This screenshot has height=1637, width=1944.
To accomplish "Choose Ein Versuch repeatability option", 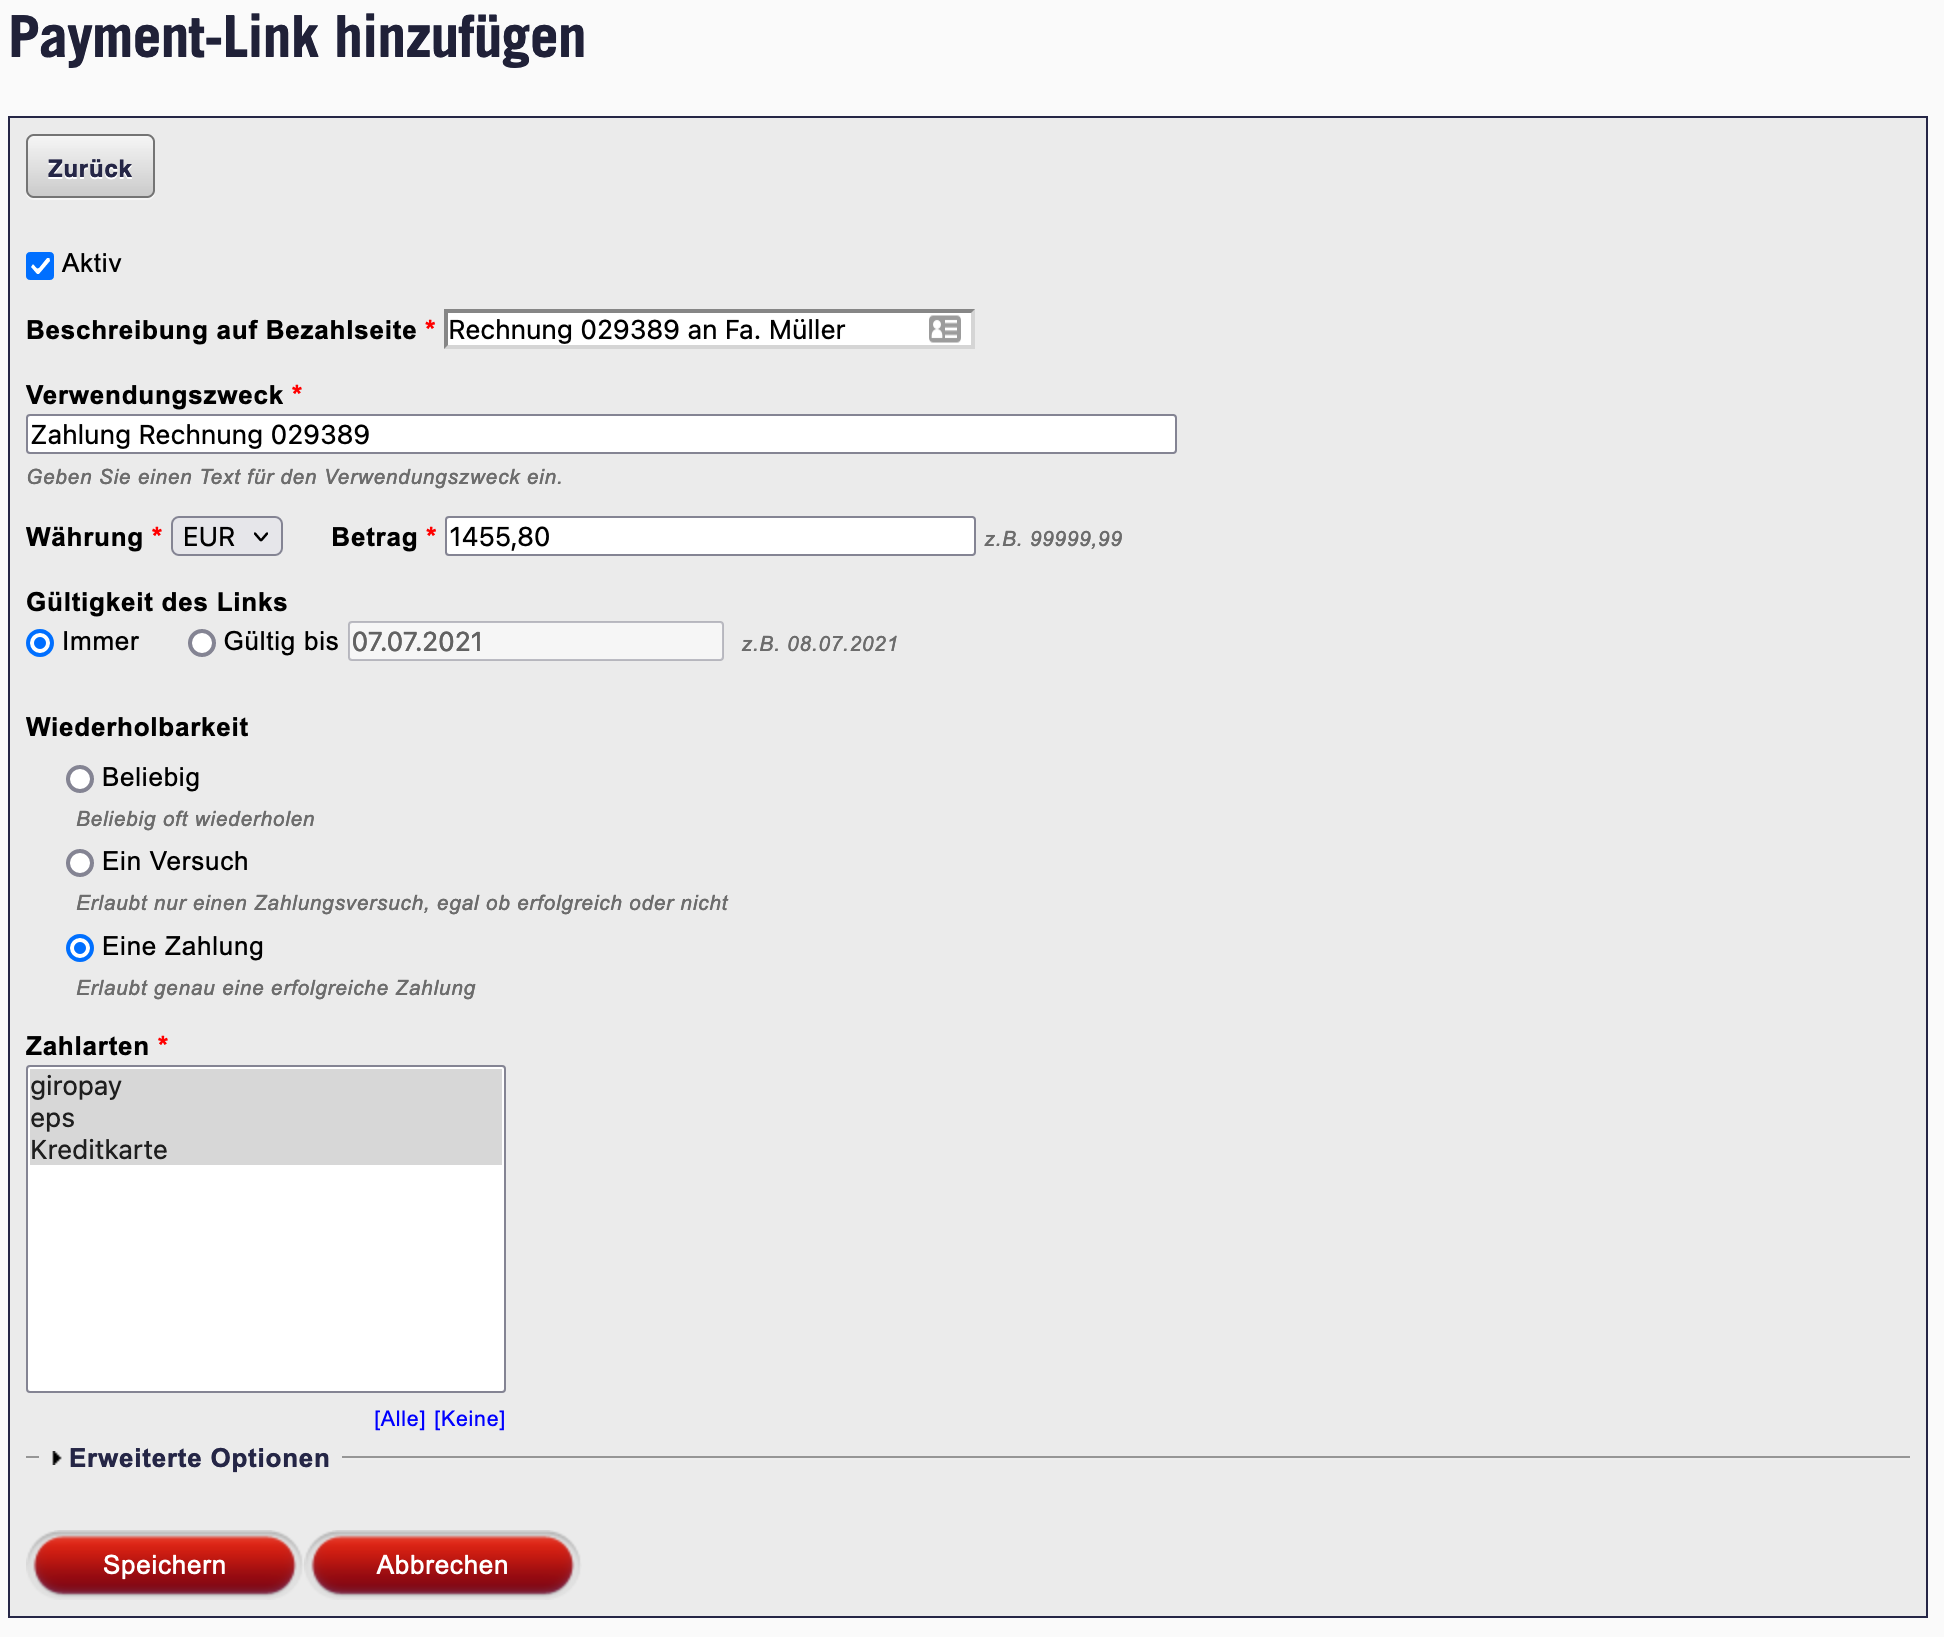I will pos(80,862).
